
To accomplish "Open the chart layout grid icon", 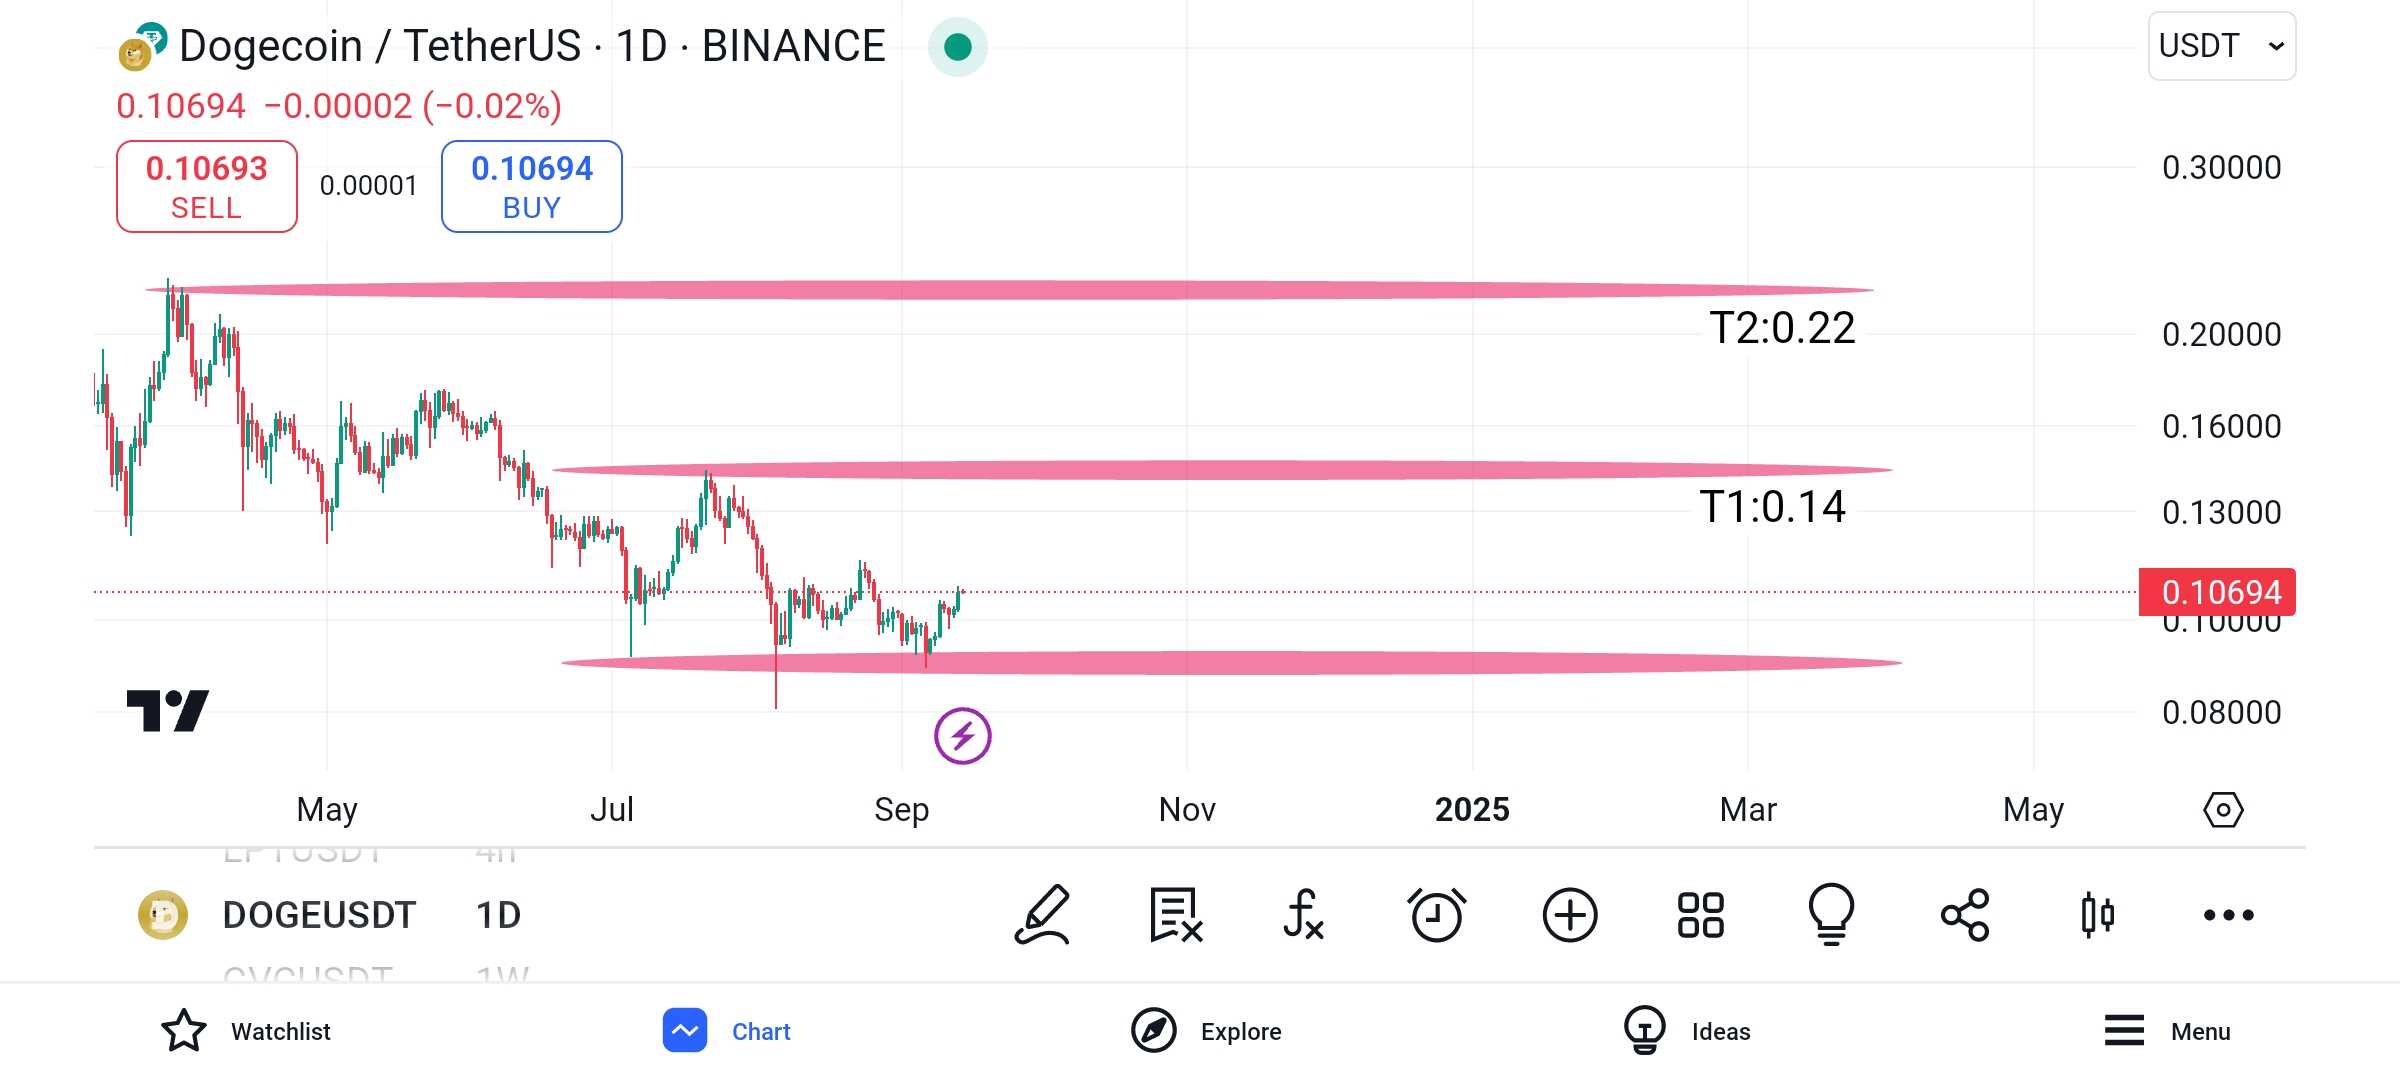I will pyautogui.click(x=1701, y=915).
